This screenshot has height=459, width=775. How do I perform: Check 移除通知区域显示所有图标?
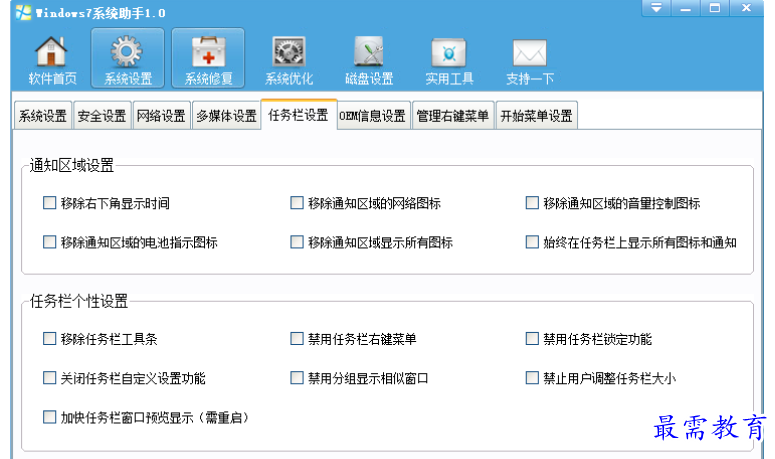point(297,242)
